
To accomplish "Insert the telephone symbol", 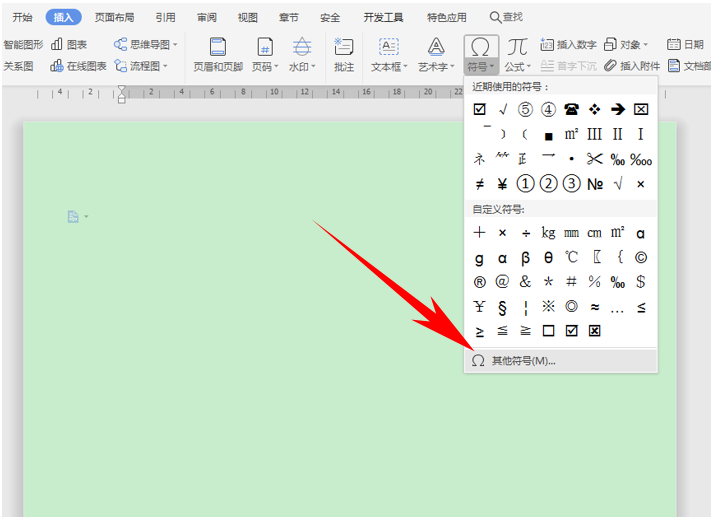I will click(x=571, y=109).
